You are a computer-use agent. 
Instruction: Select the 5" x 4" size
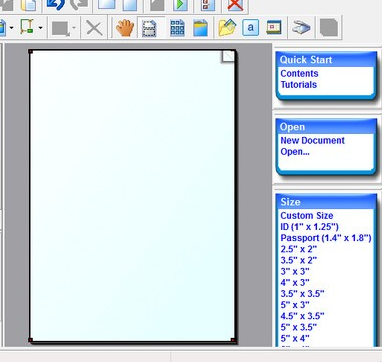coord(295,338)
